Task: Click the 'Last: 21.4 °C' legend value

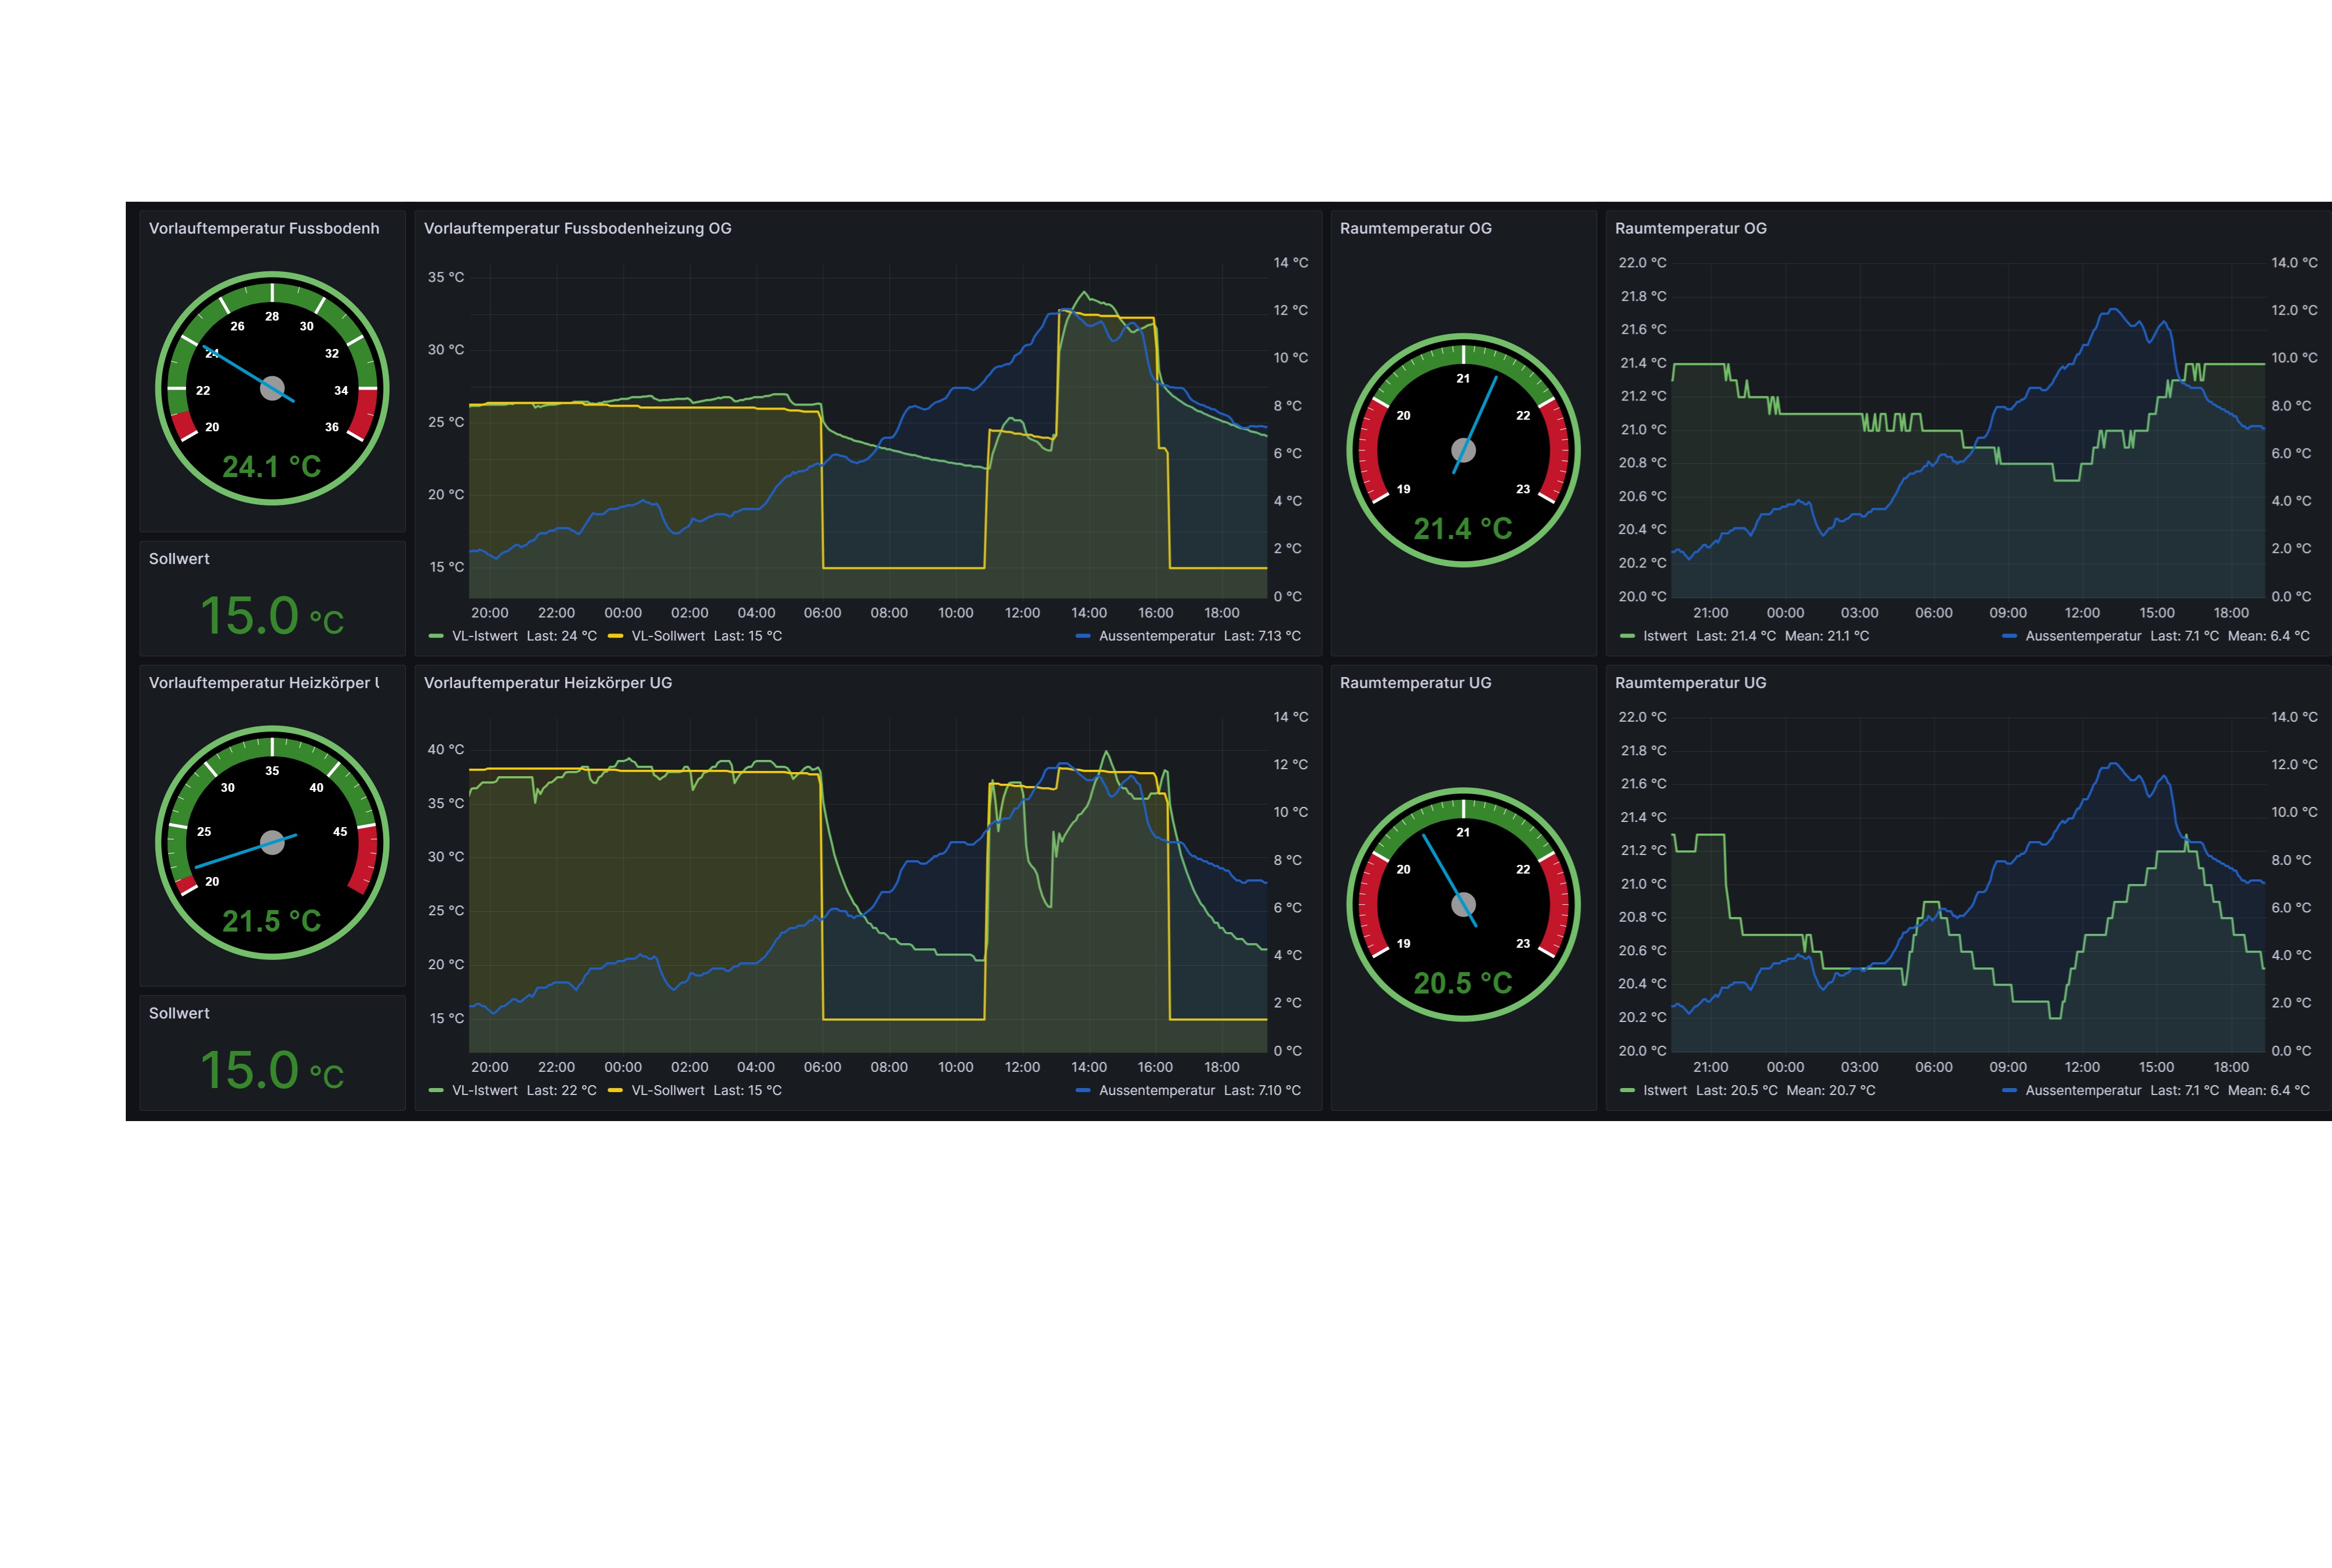Action: [x=1736, y=636]
